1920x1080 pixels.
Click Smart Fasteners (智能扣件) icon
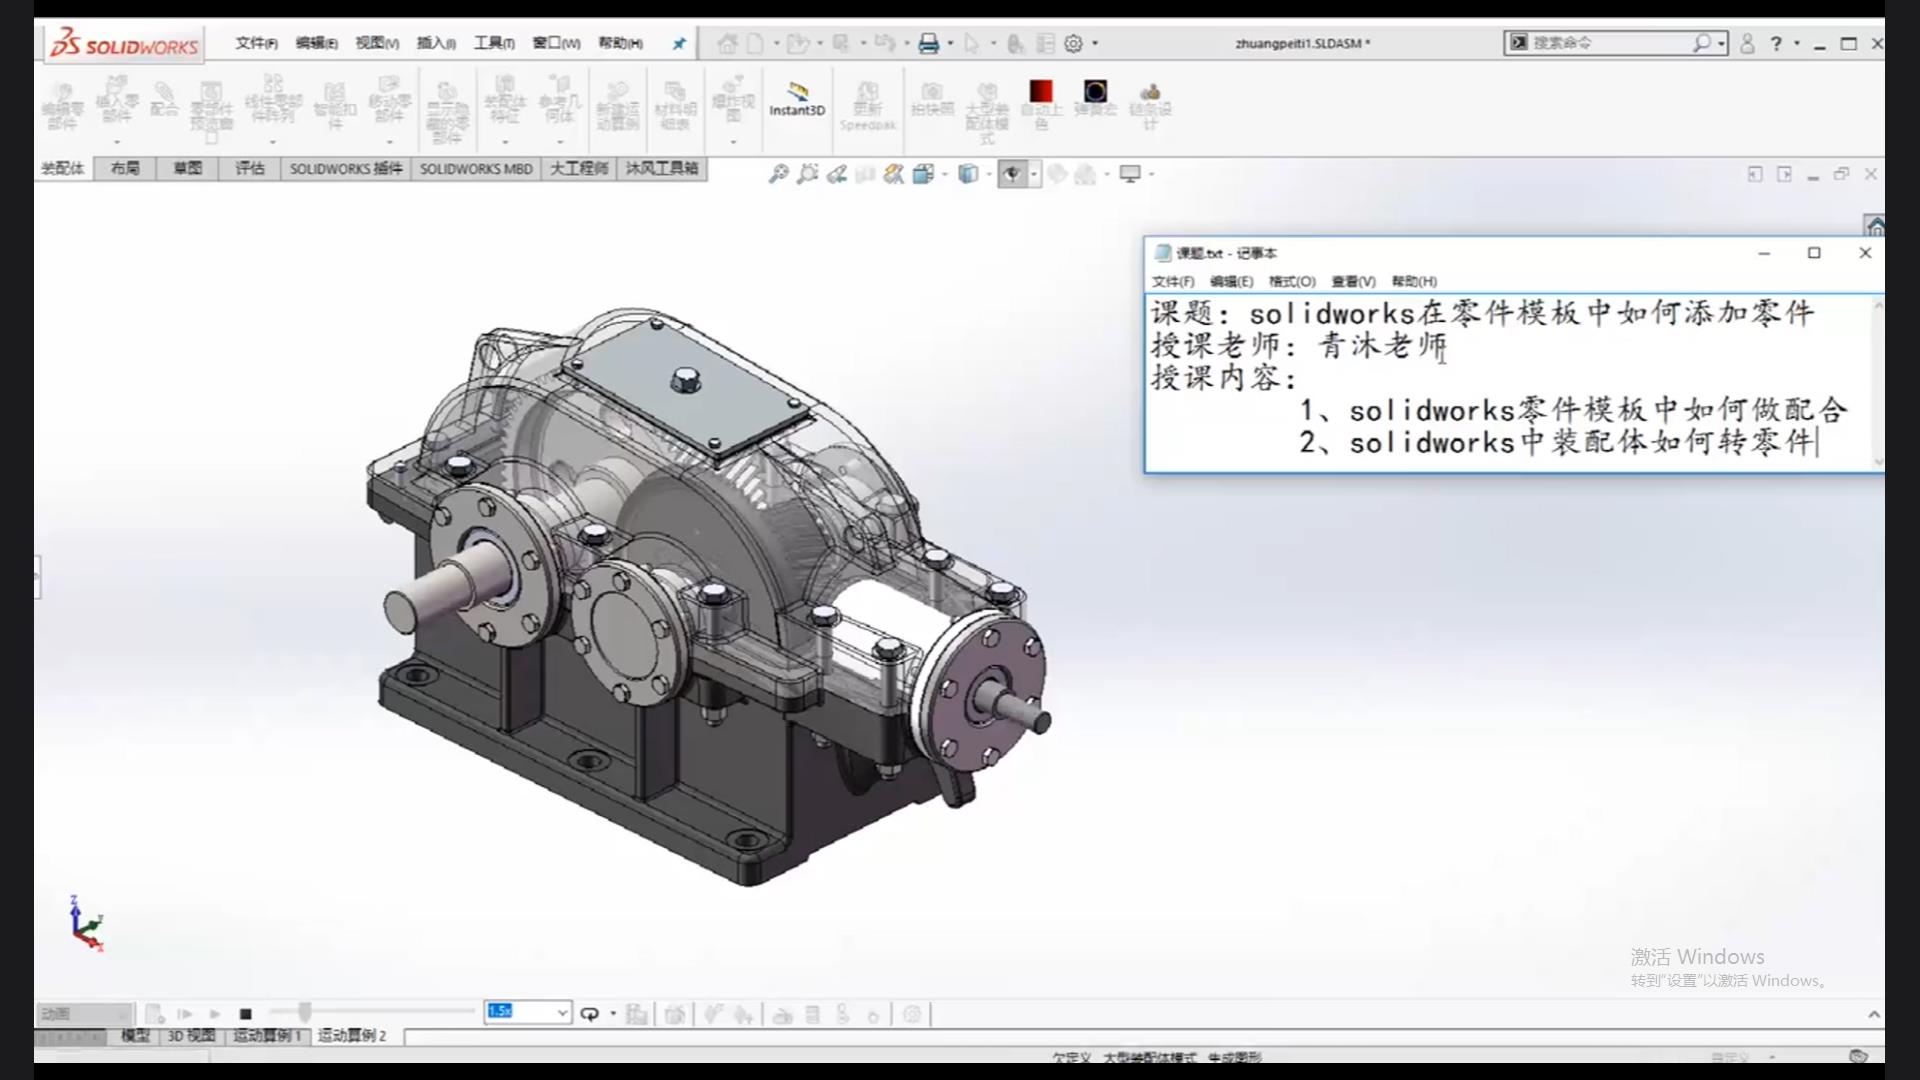[335, 106]
